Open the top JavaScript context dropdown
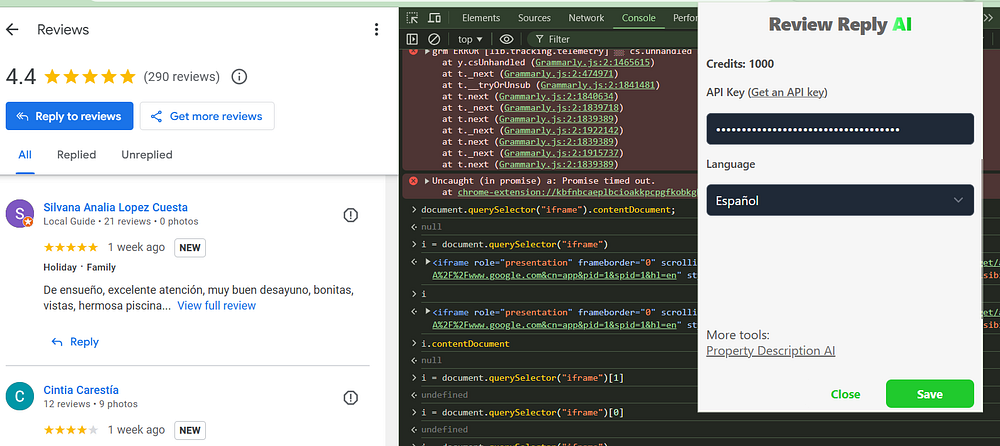1000x446 pixels. click(470, 40)
